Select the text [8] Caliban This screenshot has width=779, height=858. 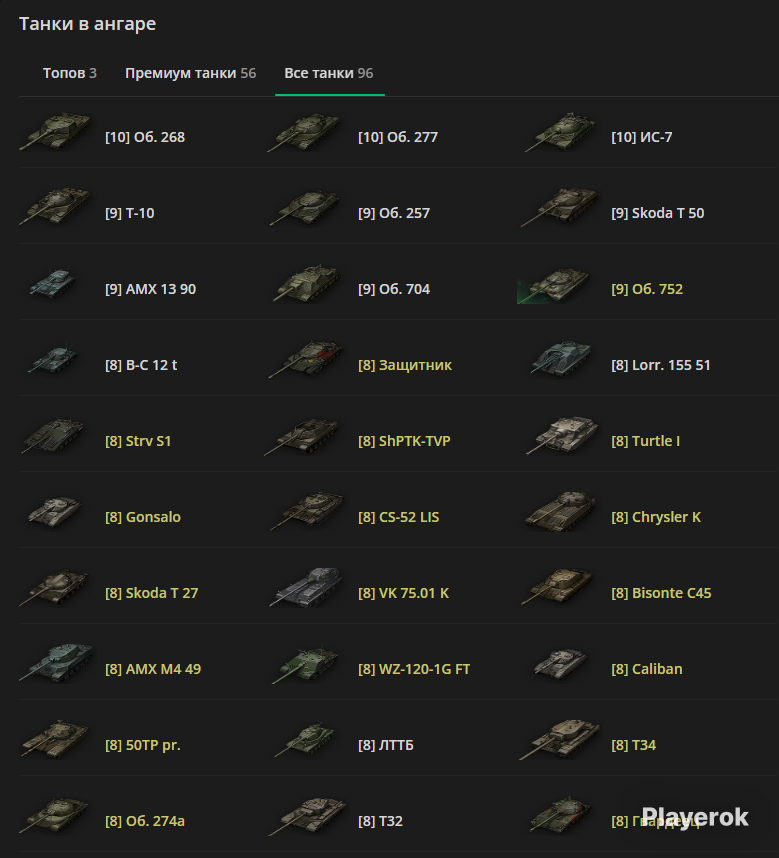[x=647, y=670]
